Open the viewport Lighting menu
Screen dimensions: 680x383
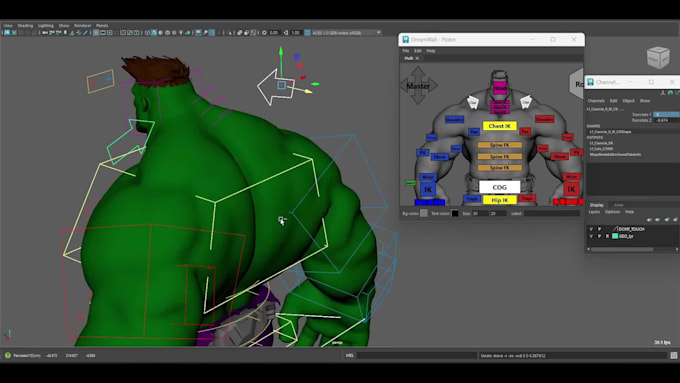pos(46,26)
